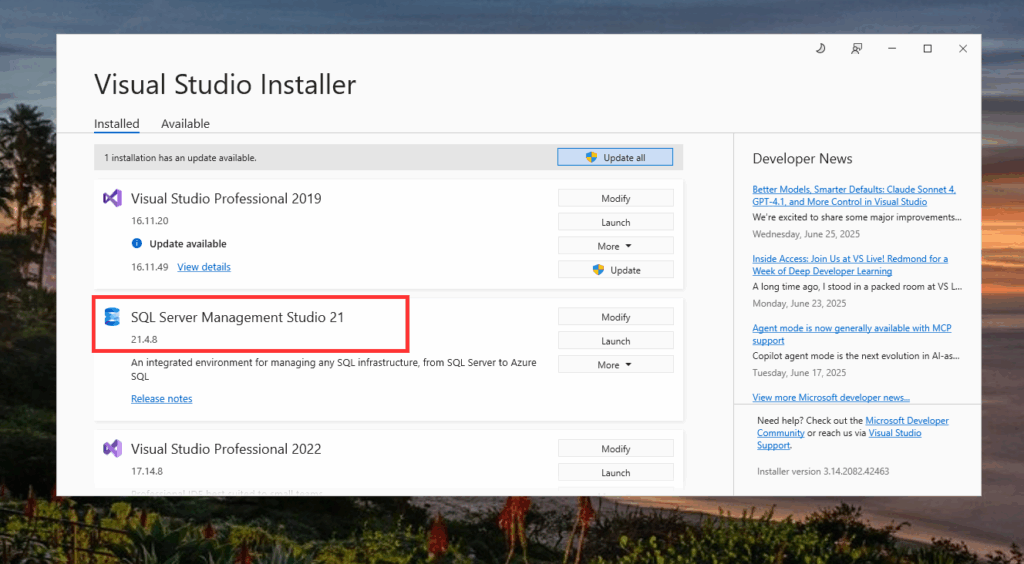Click the SQL Server Management Studio 21 title

[237, 317]
